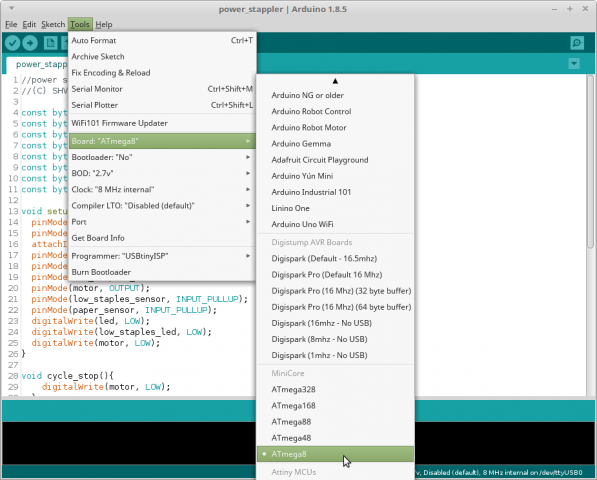Expand Clock: "8 MHz internal" submenu
The image size is (597, 480).
pyautogui.click(x=162, y=190)
